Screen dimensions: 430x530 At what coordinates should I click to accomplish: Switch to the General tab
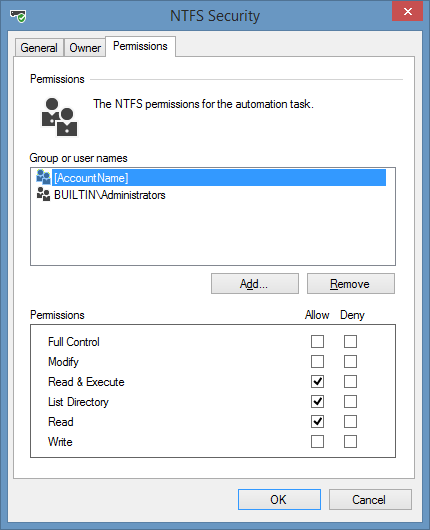[x=39, y=48]
